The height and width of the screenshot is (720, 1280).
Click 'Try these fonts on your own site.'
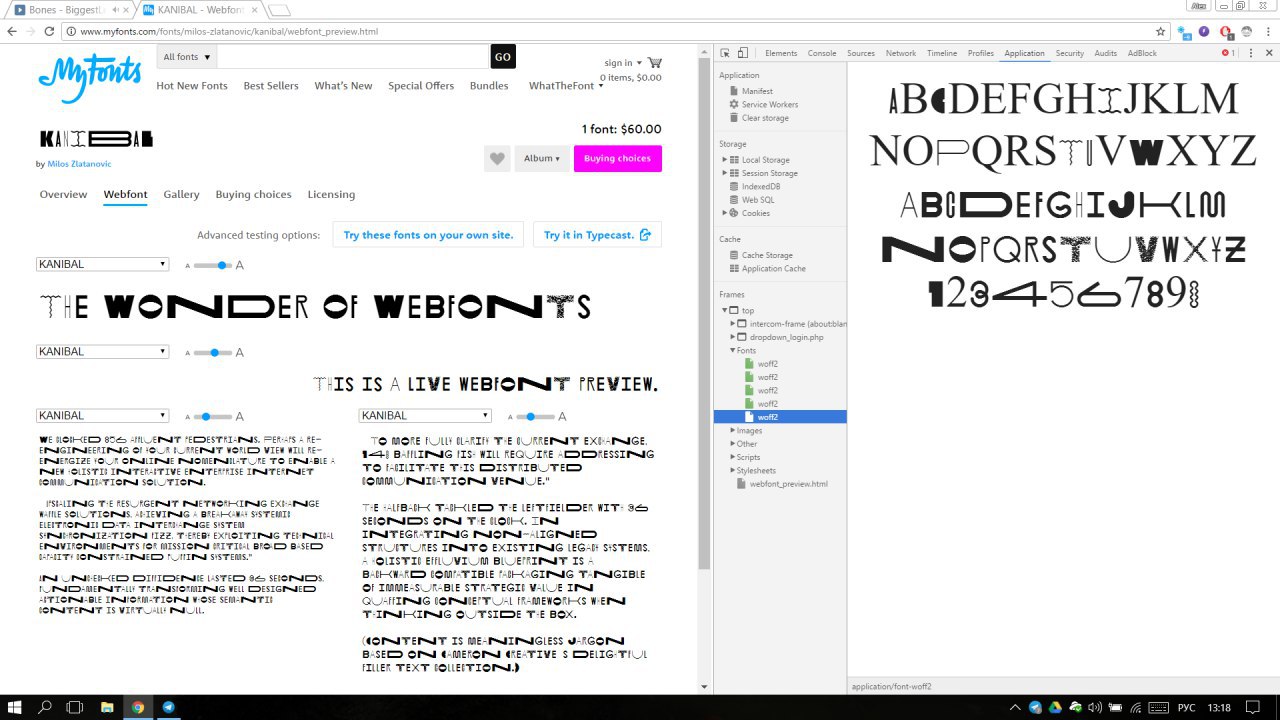[x=428, y=235]
